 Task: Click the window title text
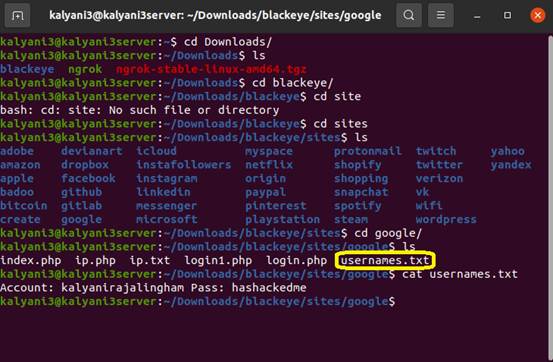click(215, 16)
